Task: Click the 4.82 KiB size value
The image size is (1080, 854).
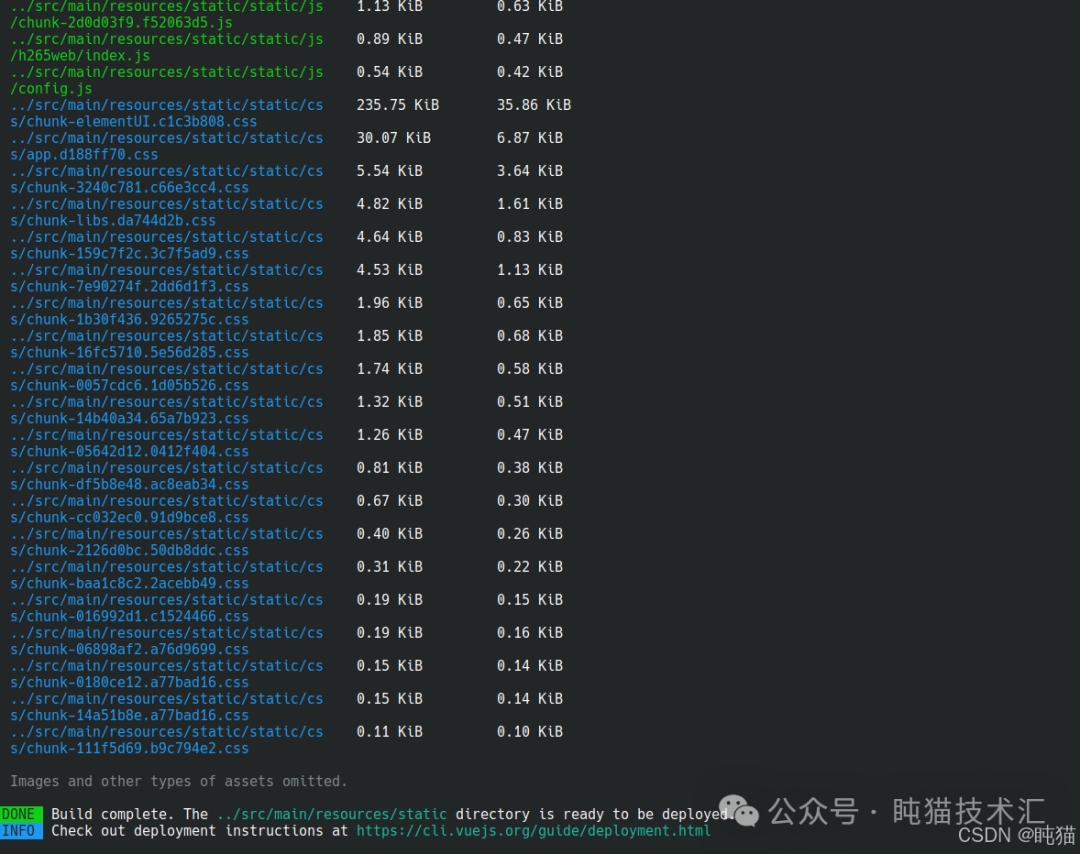Action: point(389,204)
